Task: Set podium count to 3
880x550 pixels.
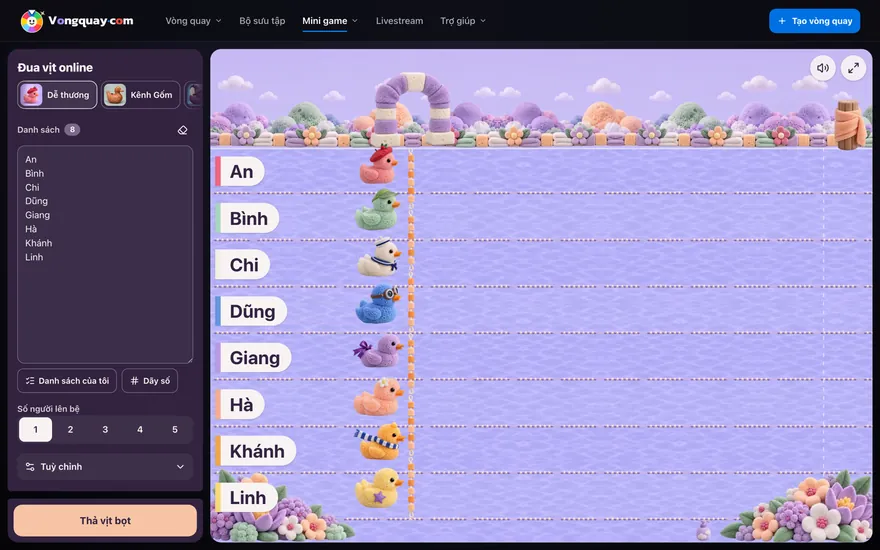Action: [105, 430]
